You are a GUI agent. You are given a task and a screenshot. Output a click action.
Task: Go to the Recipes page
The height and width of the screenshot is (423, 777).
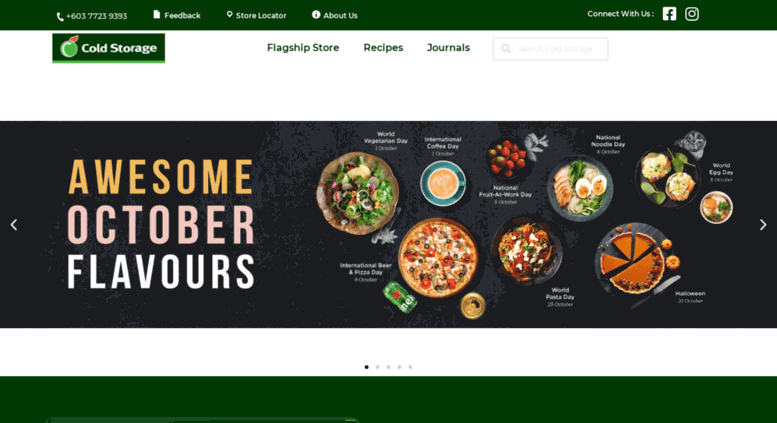point(383,48)
